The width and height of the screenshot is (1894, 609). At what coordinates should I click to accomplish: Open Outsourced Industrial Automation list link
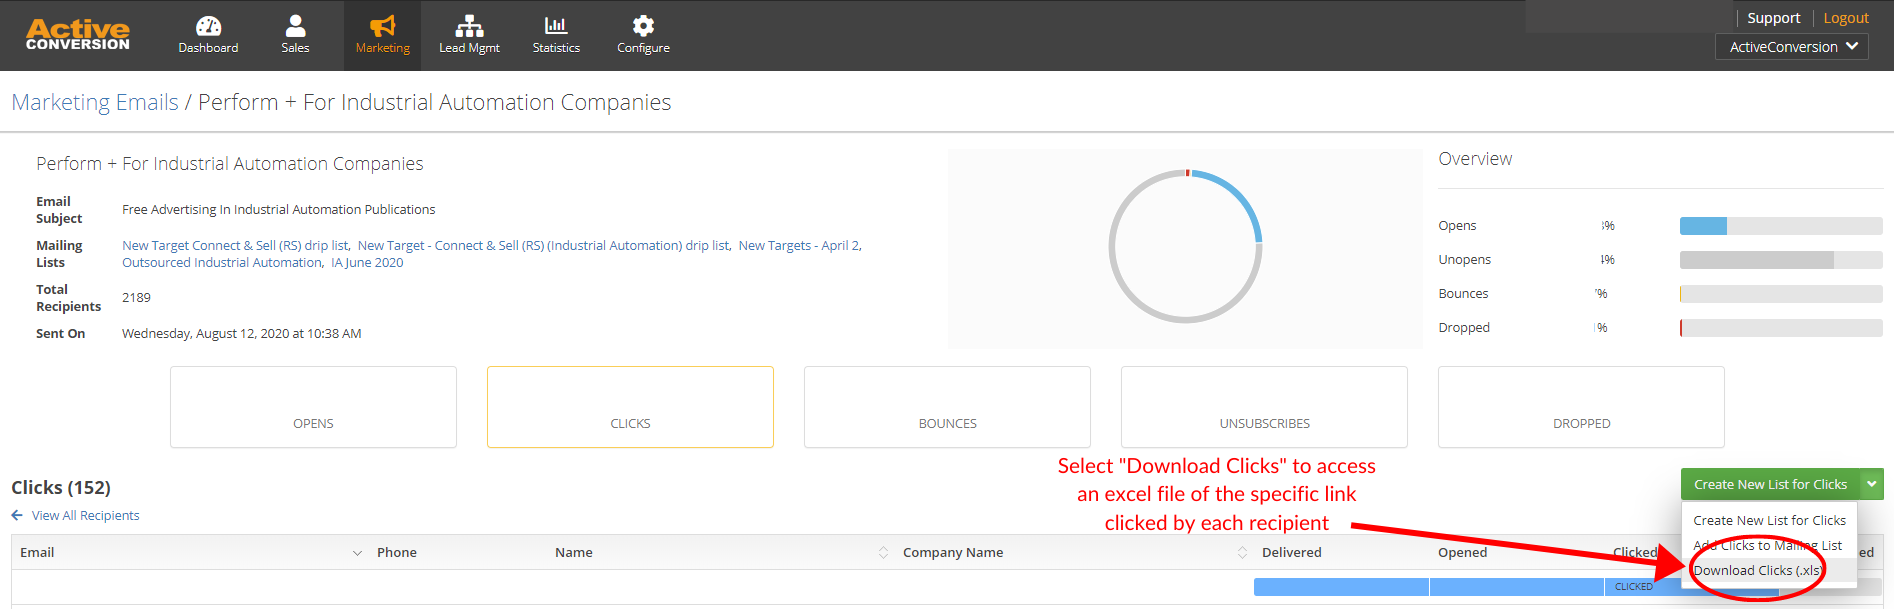tap(222, 262)
